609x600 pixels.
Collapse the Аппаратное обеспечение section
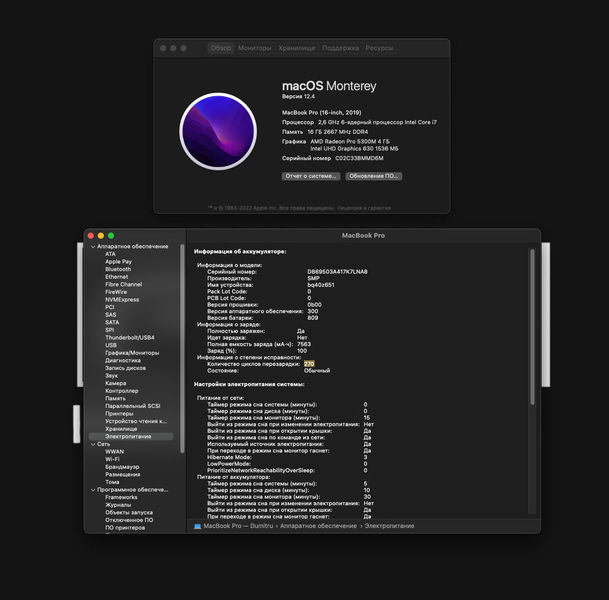(x=93, y=247)
